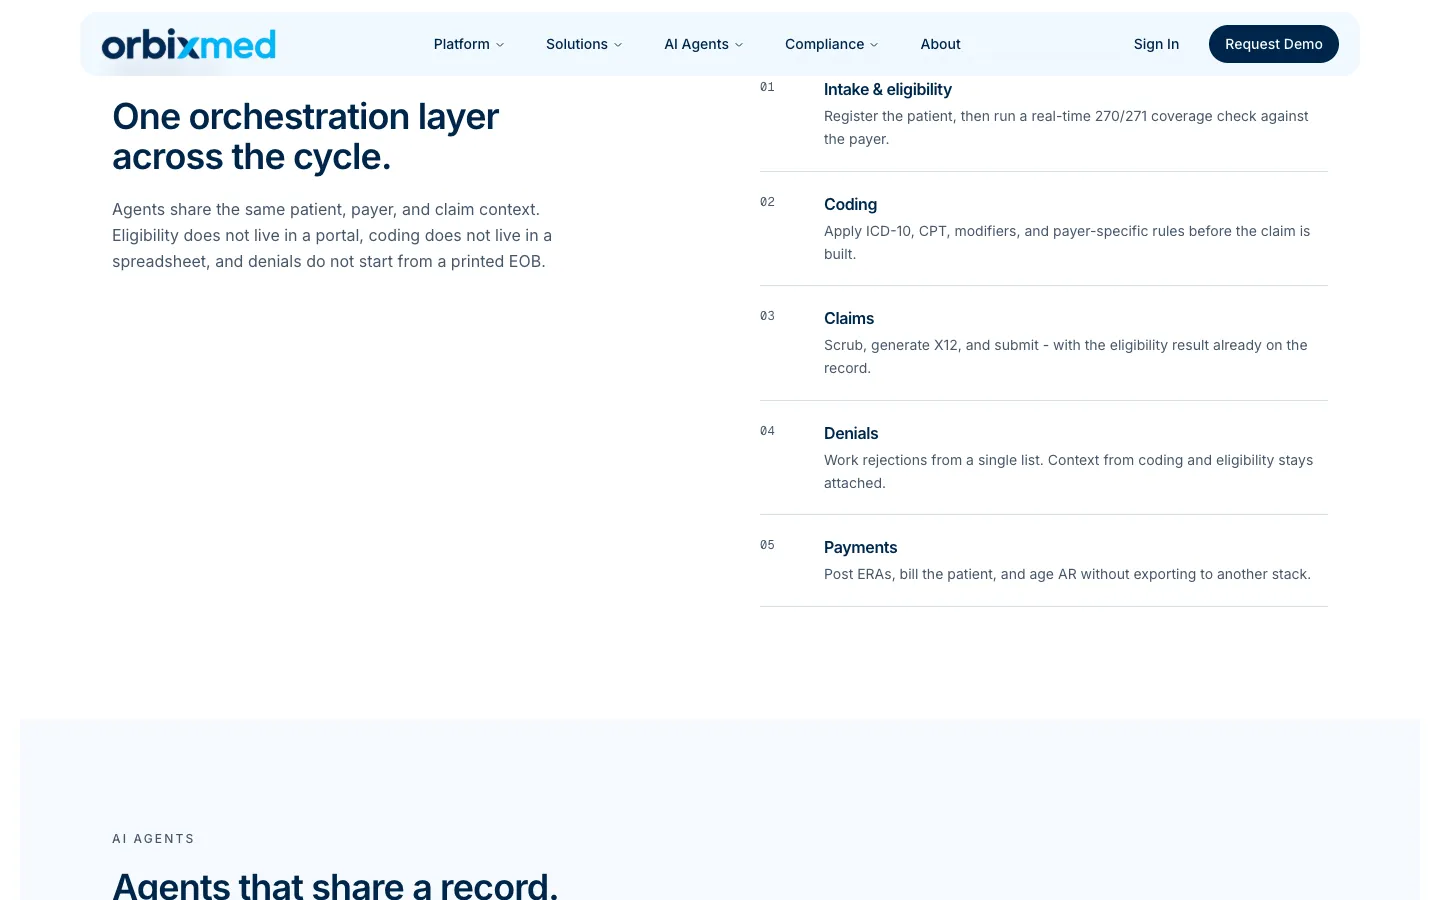Screen dimensions: 1440x900
Task: Click the 'Agents that share a record' heading
Action: click(335, 886)
